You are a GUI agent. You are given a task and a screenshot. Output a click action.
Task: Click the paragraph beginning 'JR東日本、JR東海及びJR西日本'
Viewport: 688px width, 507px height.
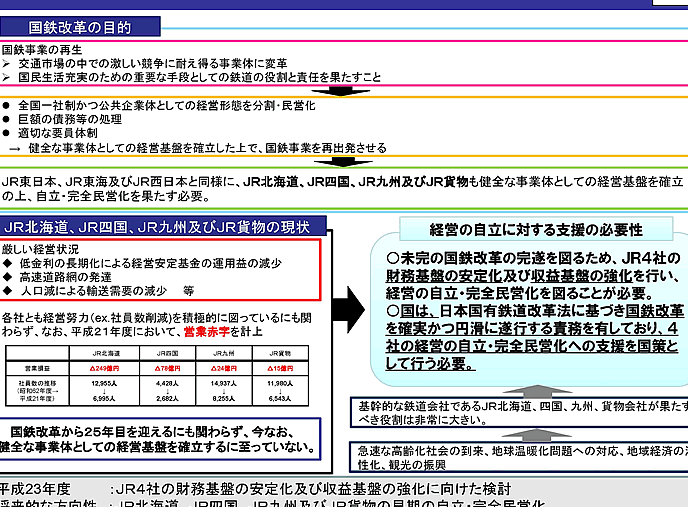pyautogui.click(x=342, y=182)
